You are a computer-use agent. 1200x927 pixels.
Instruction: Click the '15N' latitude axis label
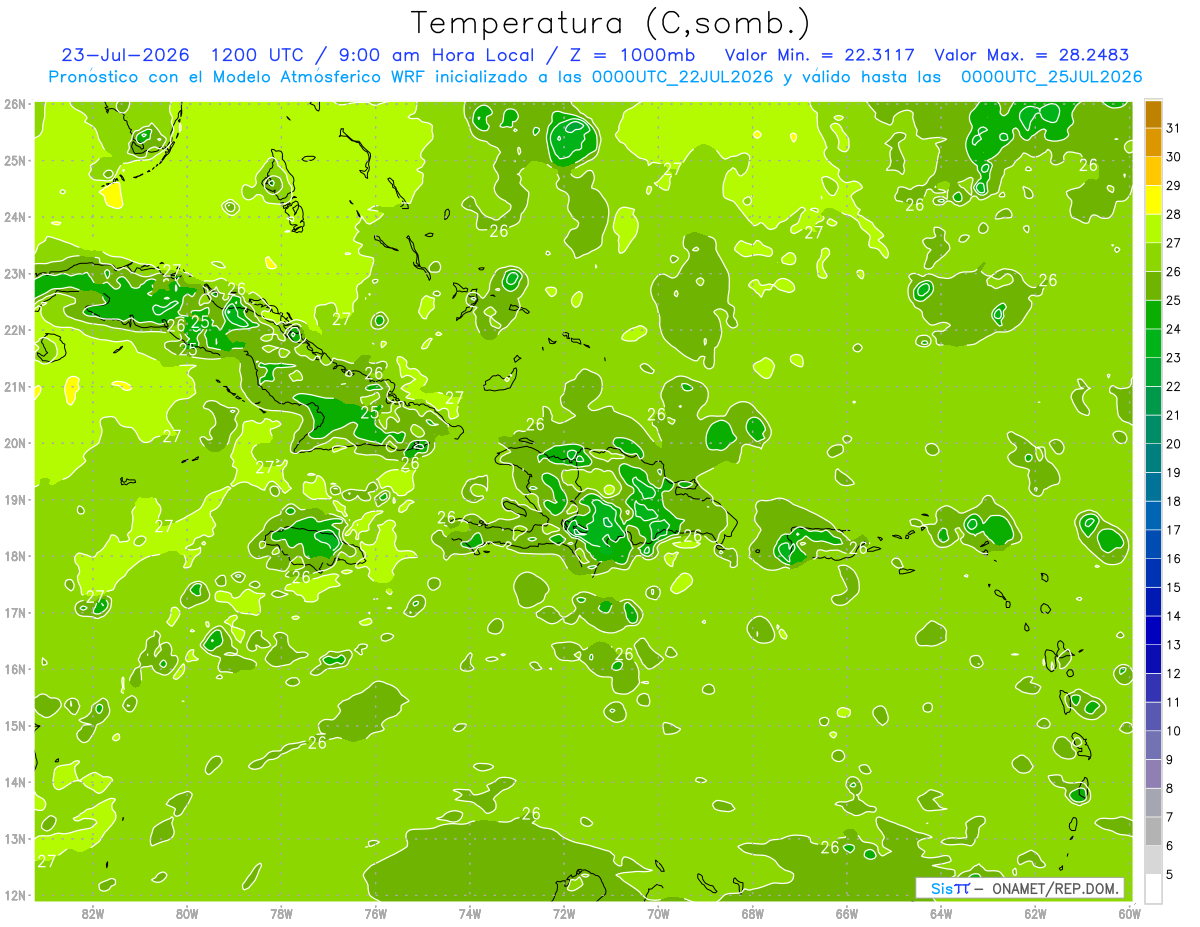pyautogui.click(x=15, y=725)
